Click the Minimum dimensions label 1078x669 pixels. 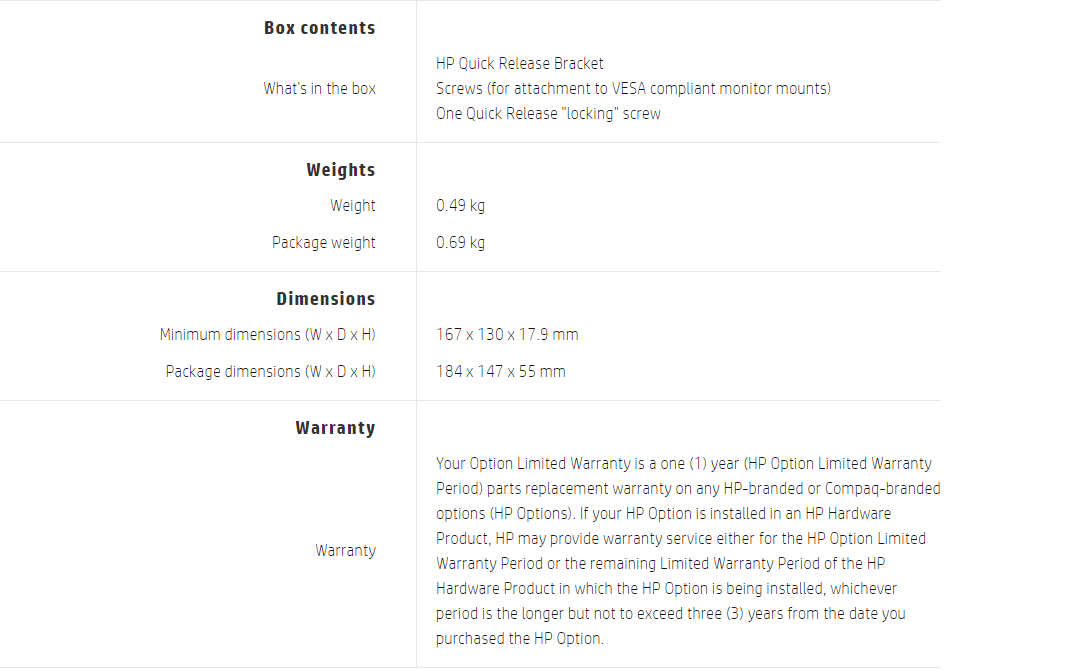click(267, 334)
